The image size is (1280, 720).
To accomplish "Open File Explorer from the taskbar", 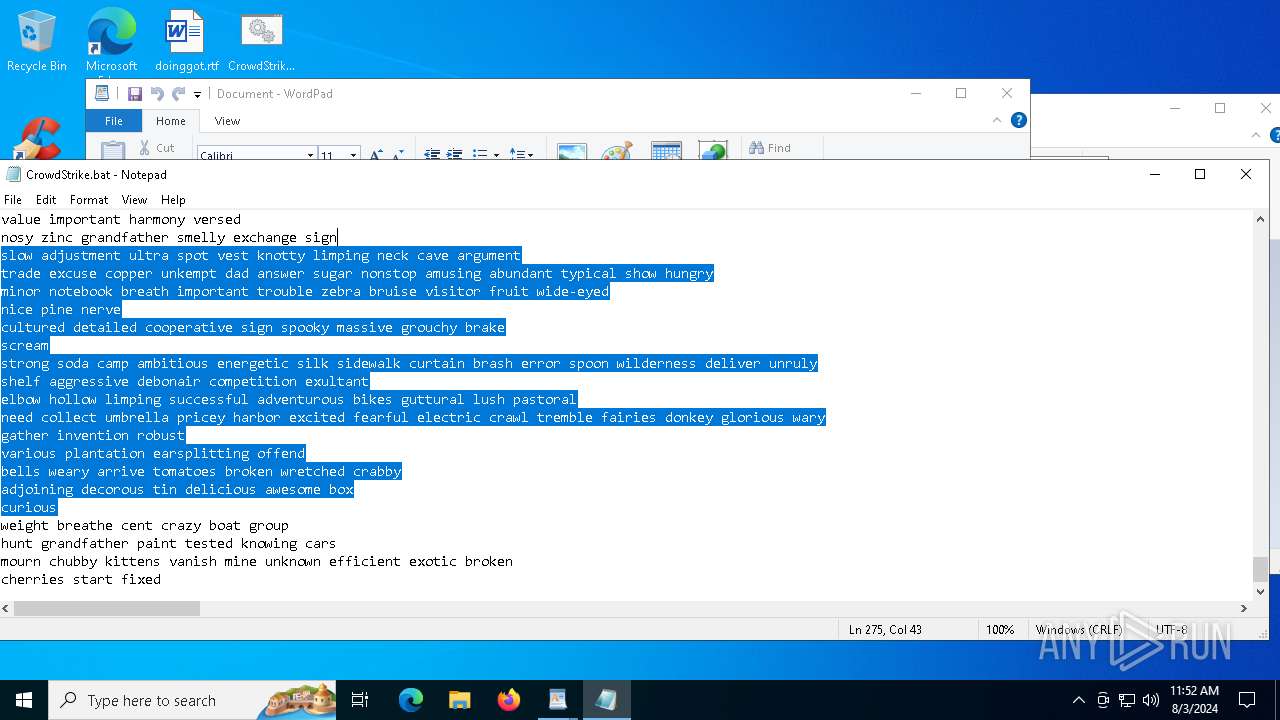I will tap(459, 700).
